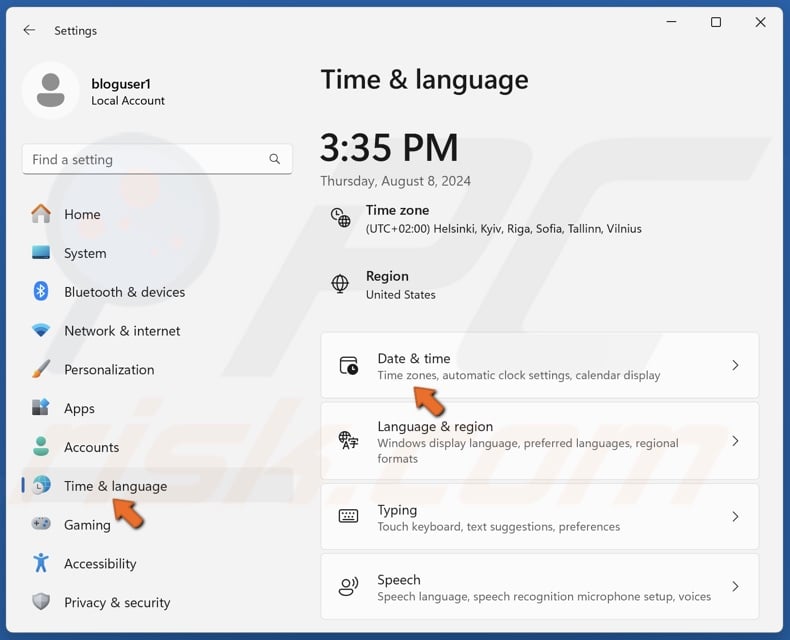
Task: Open Privacy & security settings
Action: 157,602
